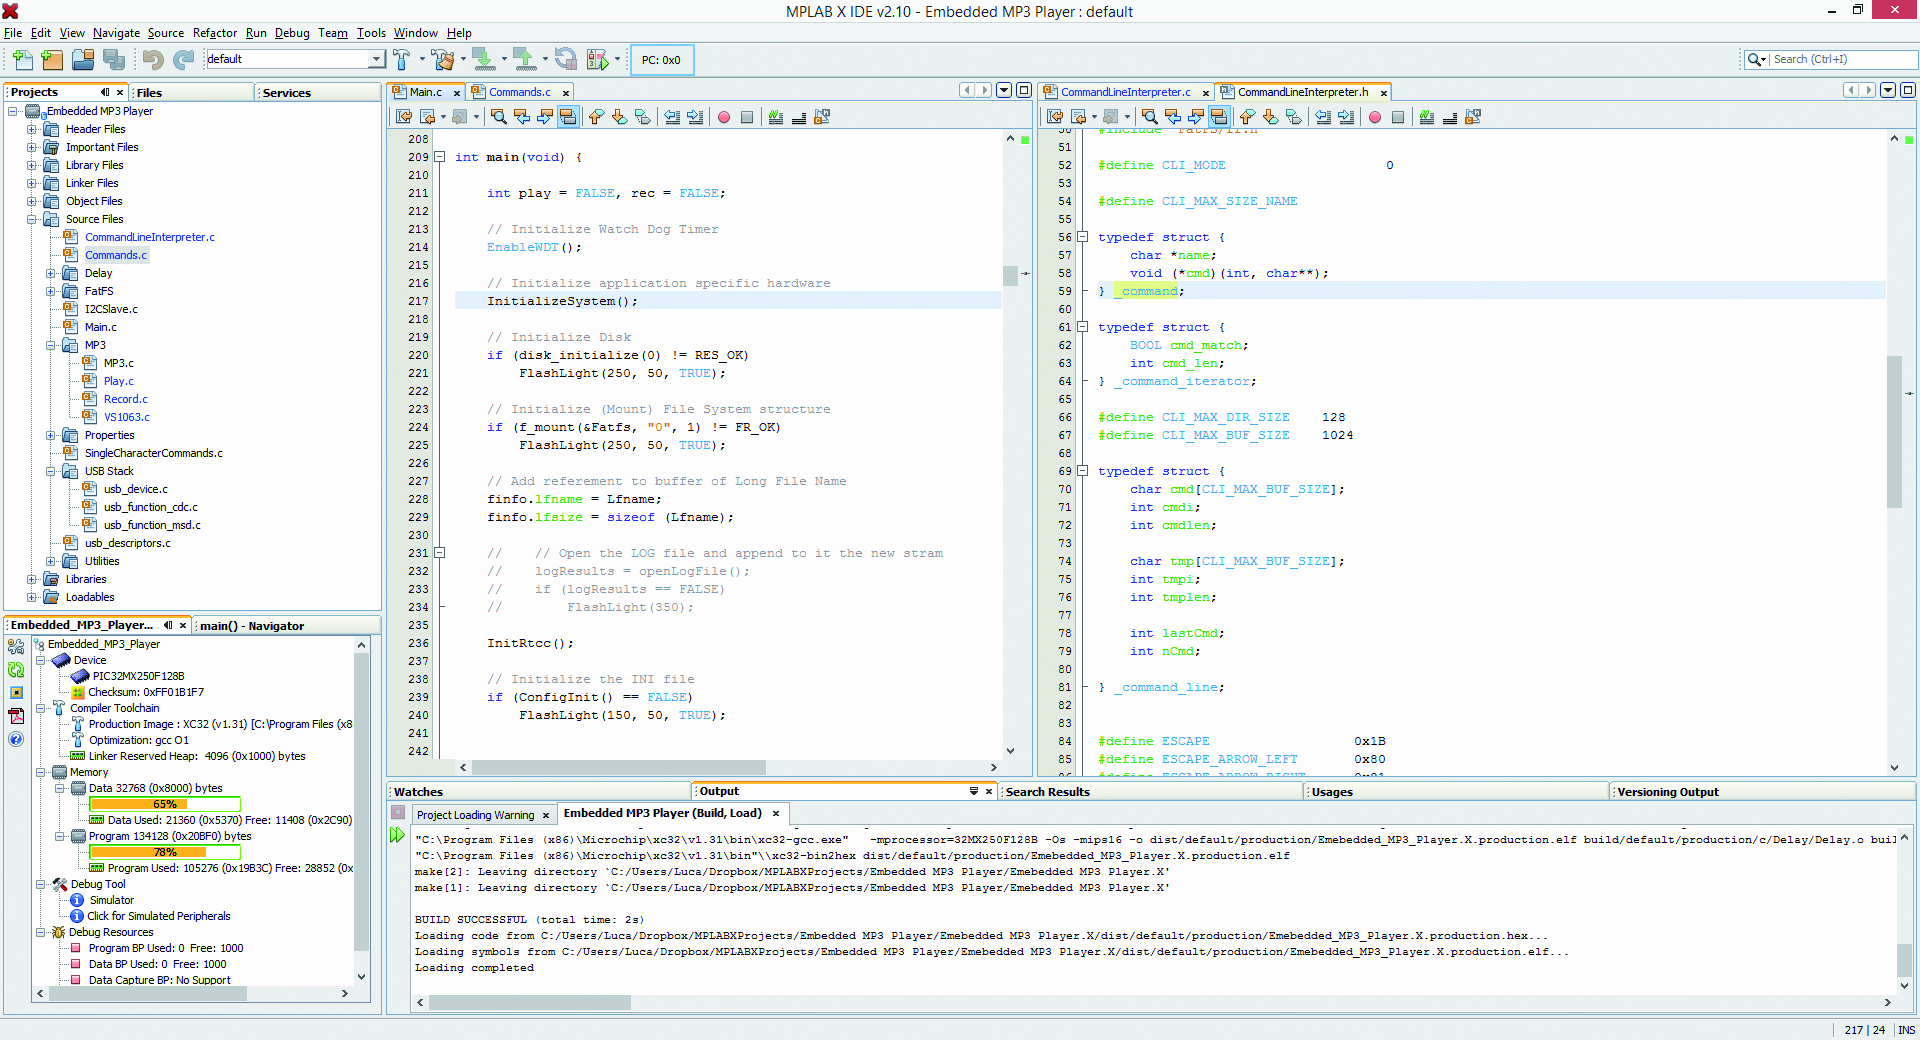Click the New File toolbar icon
Viewport: 1920px width, 1040px height.
click(x=22, y=60)
